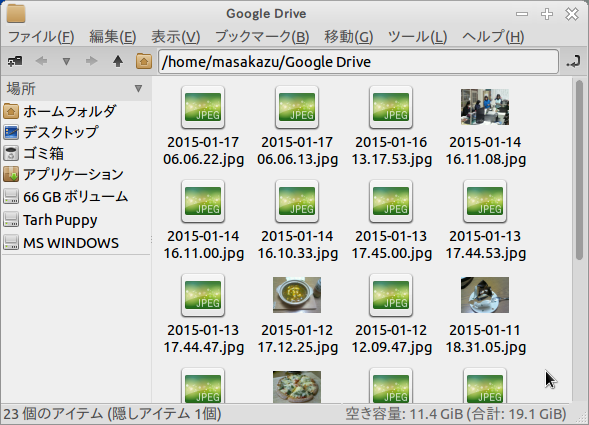Open the 表示(V) menu

pyautogui.click(x=176, y=37)
